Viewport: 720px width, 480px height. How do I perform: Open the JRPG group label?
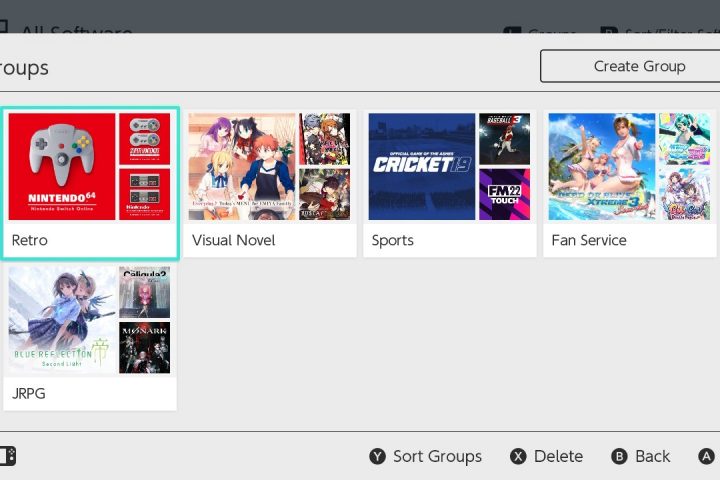pyautogui.click(x=29, y=394)
